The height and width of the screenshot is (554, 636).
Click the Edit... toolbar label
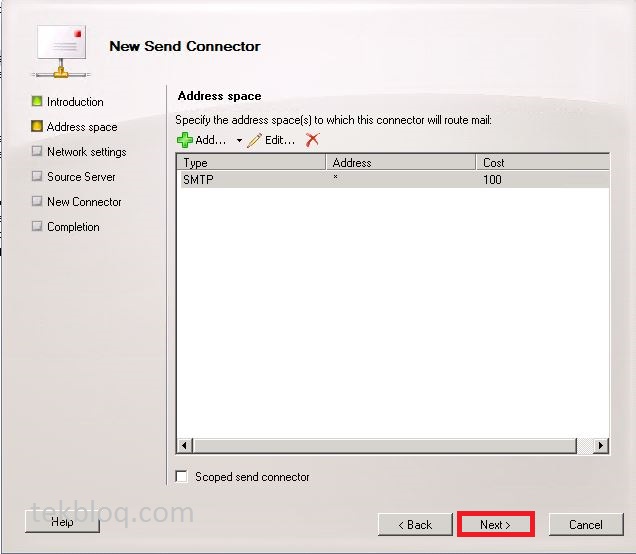280,140
